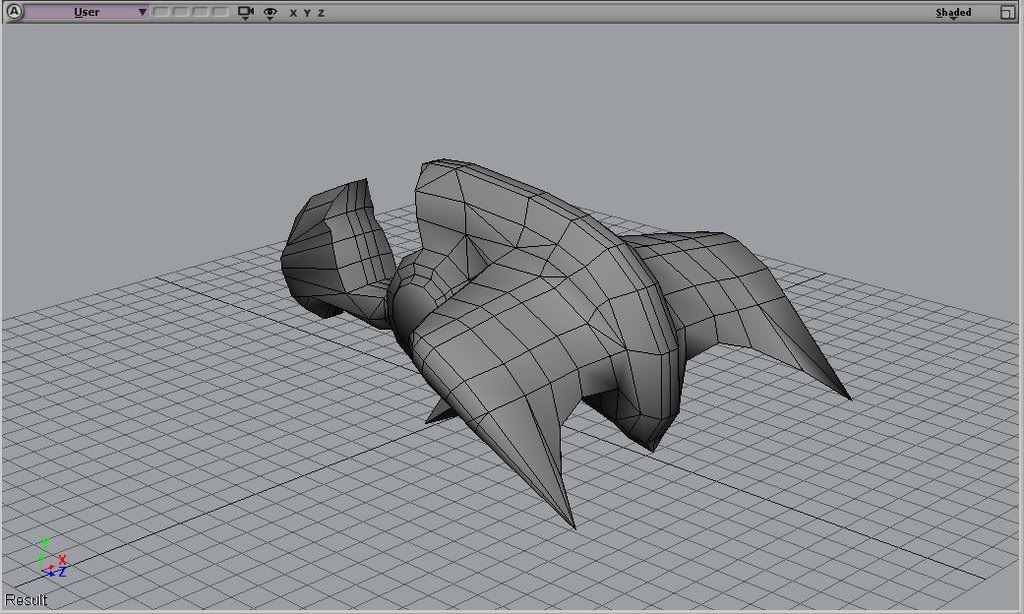The width and height of the screenshot is (1024, 614).
Task: Click the fourth memo camera slot box
Action: 220,12
